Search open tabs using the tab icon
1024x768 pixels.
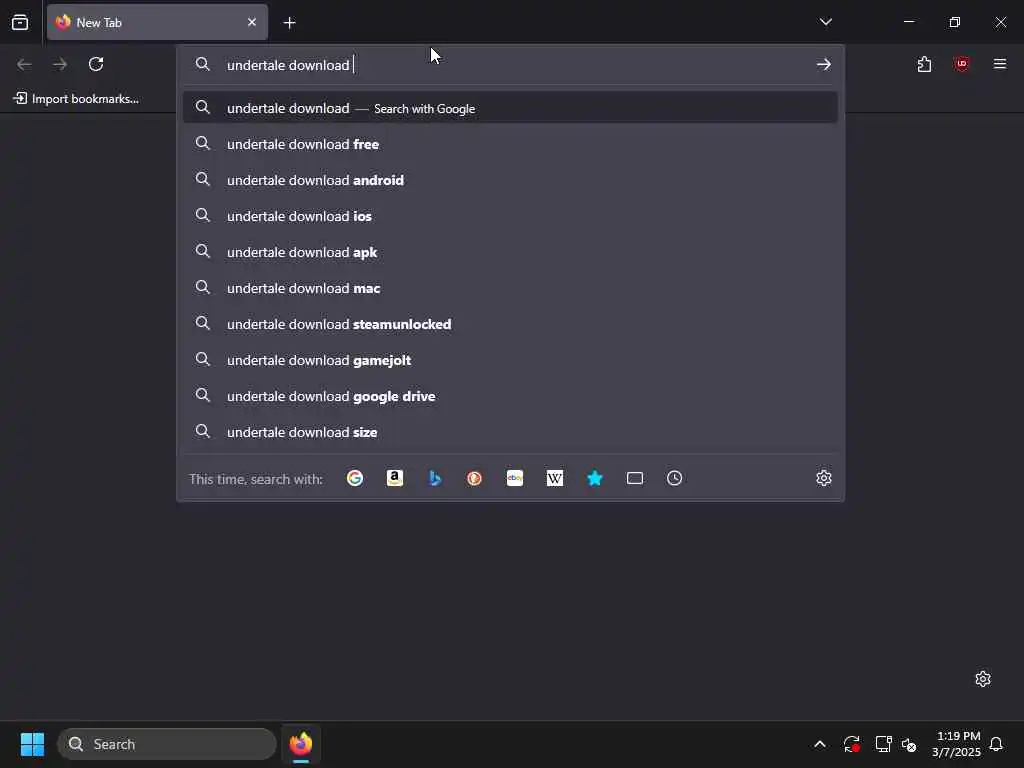pos(635,478)
